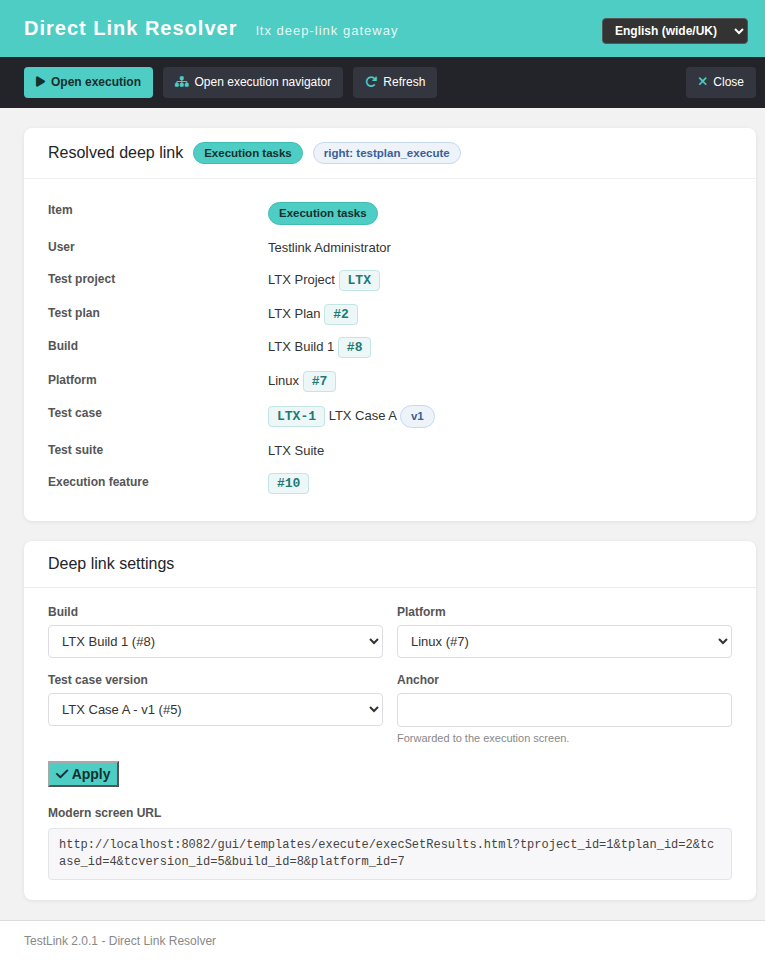Click the Open execution button label
Image resolution: width=765 pixels, height=963 pixels.
pos(96,82)
